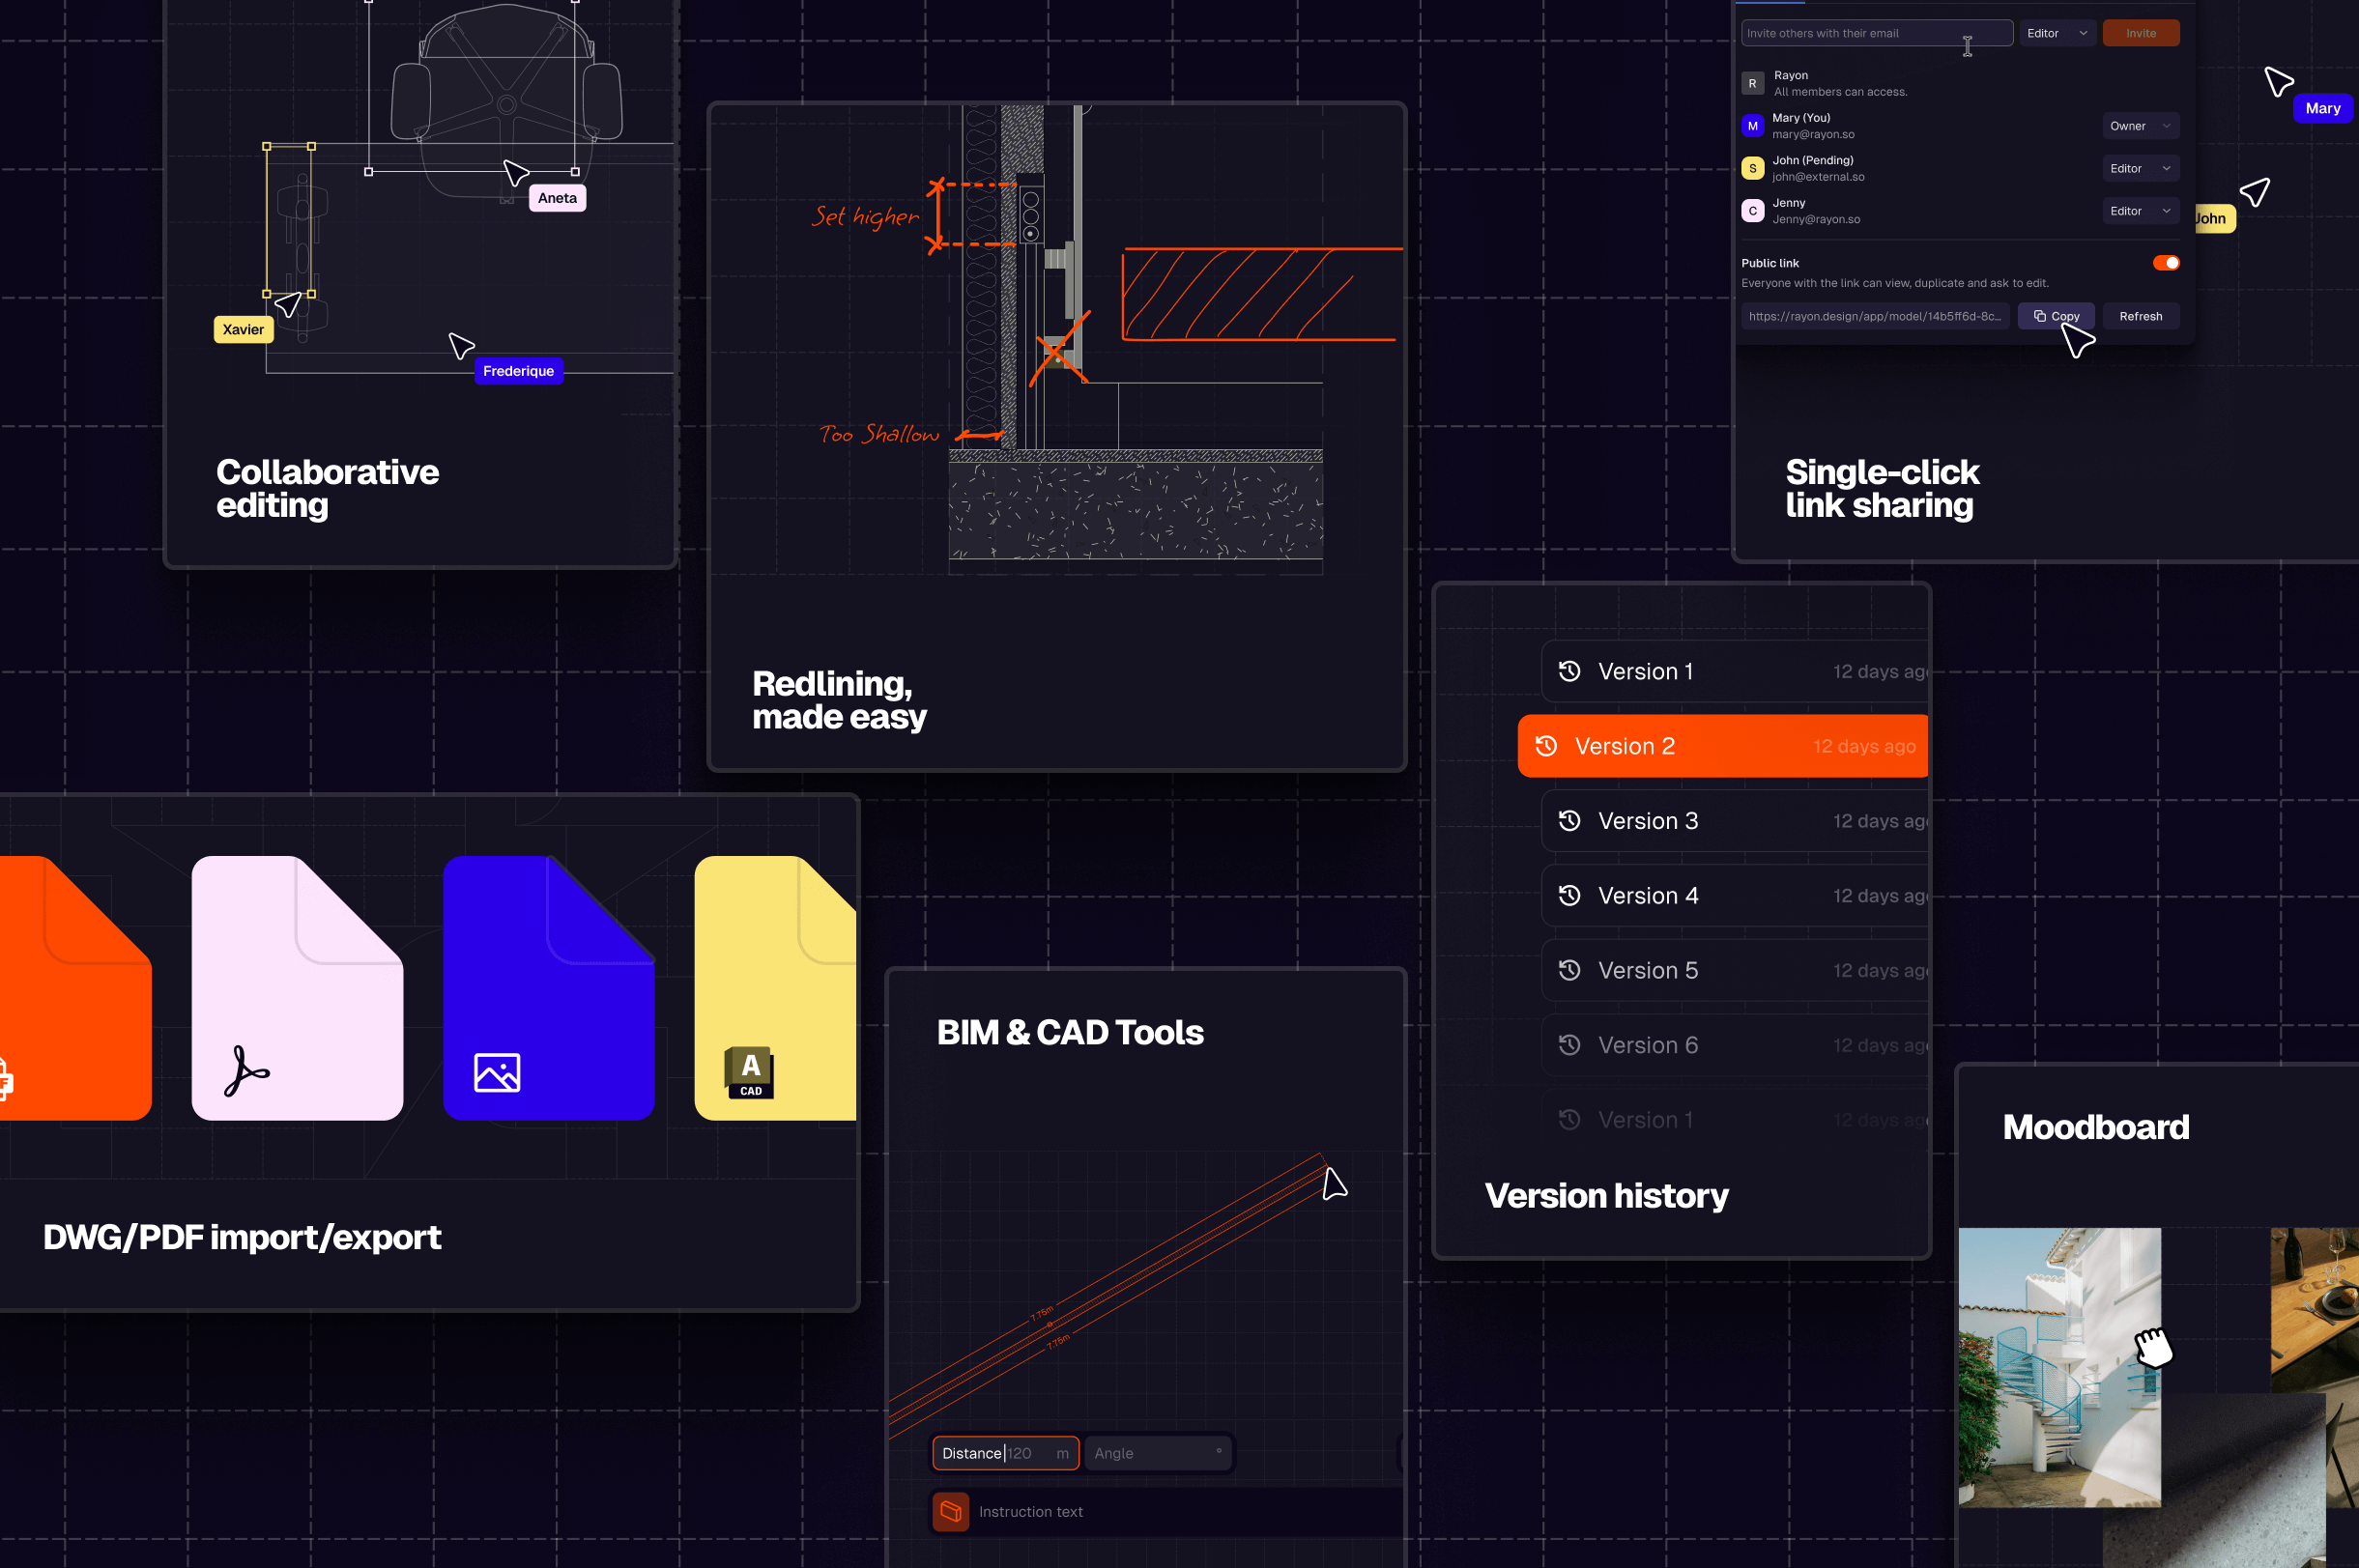Toggle the Public link switch off
The image size is (2359, 1568).
pos(2165,263)
